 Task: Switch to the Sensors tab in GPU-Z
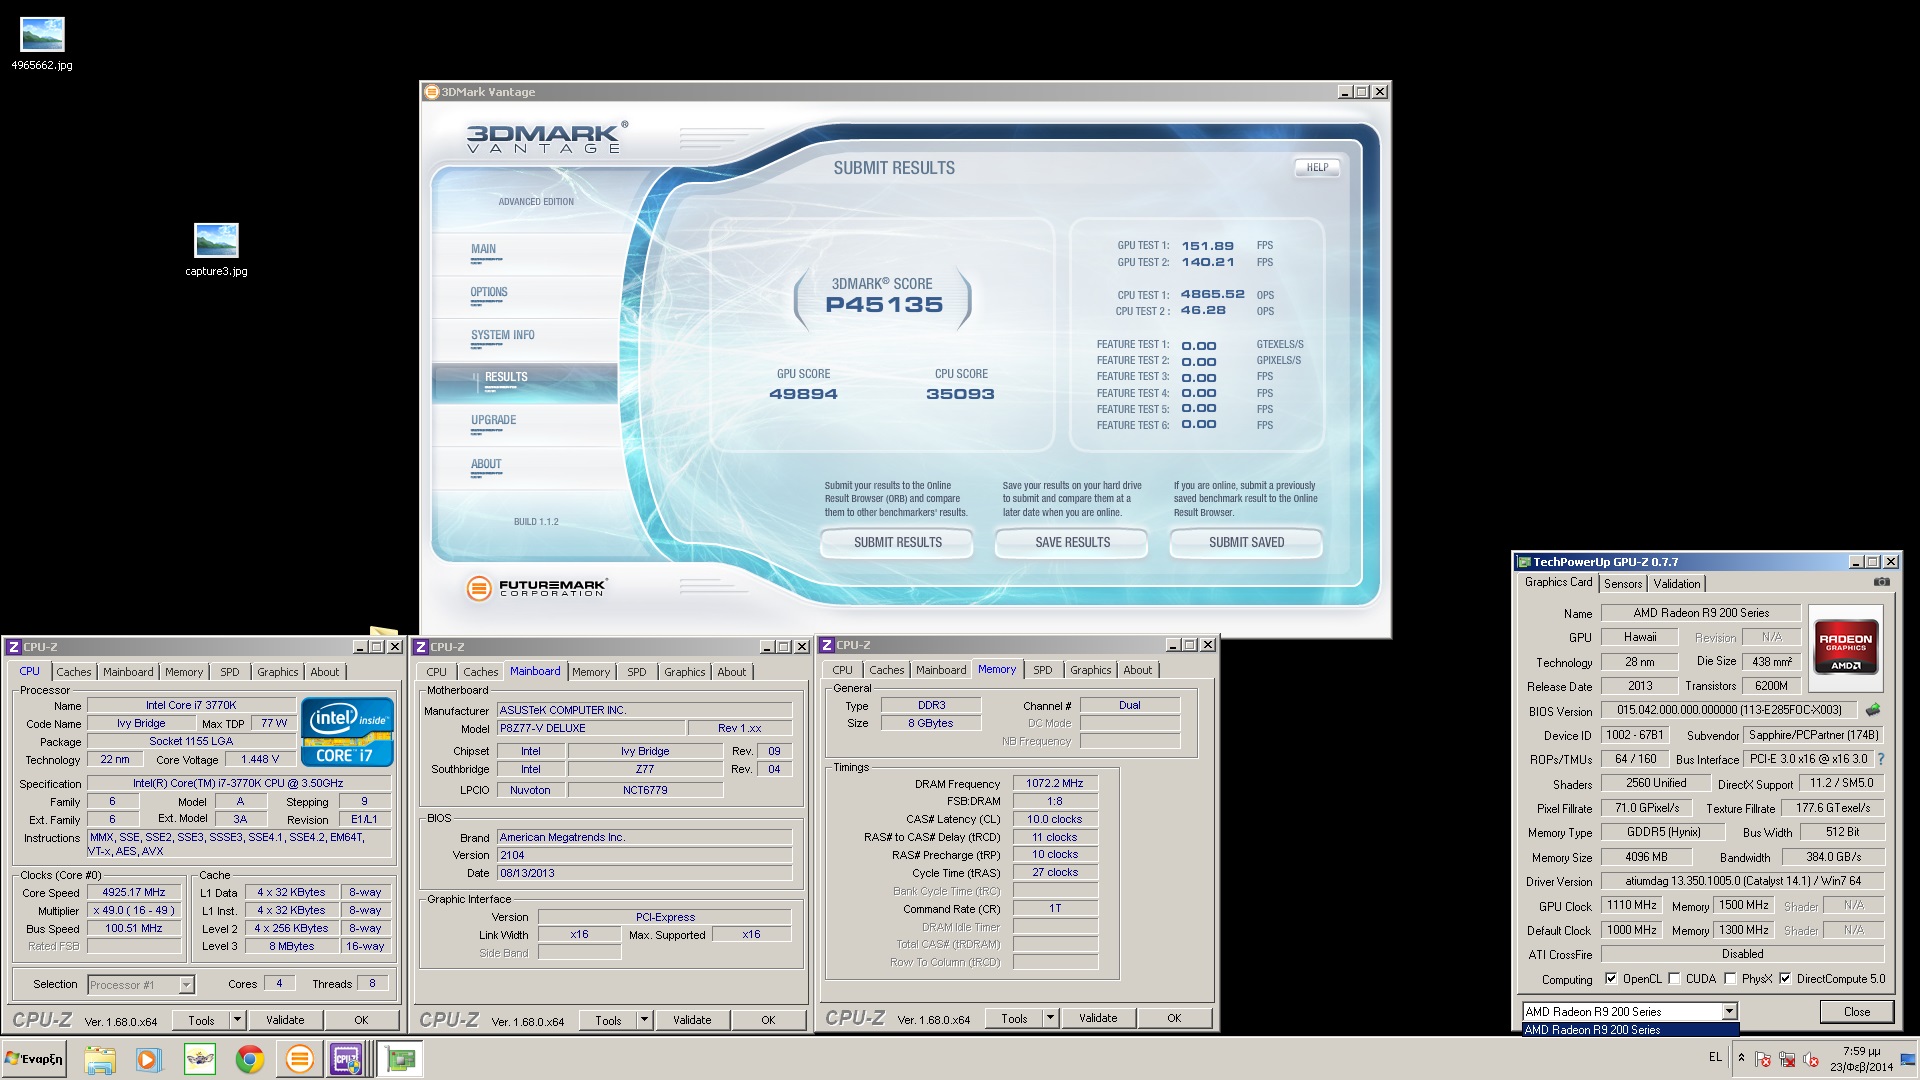point(1623,584)
